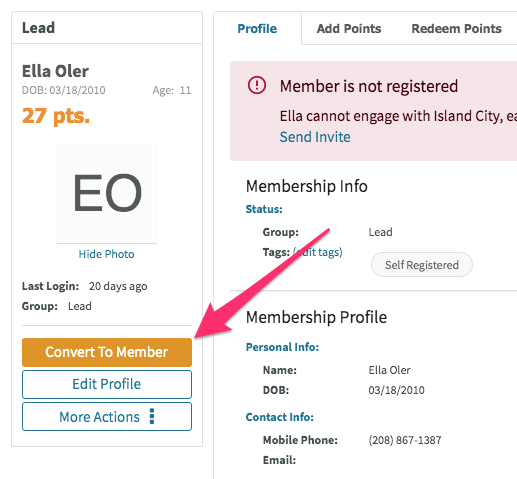Switch to the Add Points tab
517x479 pixels.
point(349,29)
